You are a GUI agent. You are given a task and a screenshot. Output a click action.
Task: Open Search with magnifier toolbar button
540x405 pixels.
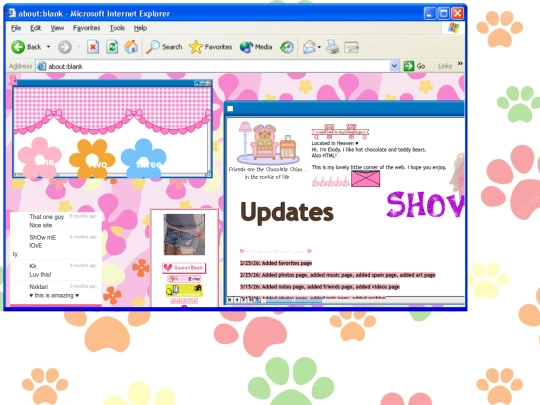tap(164, 47)
